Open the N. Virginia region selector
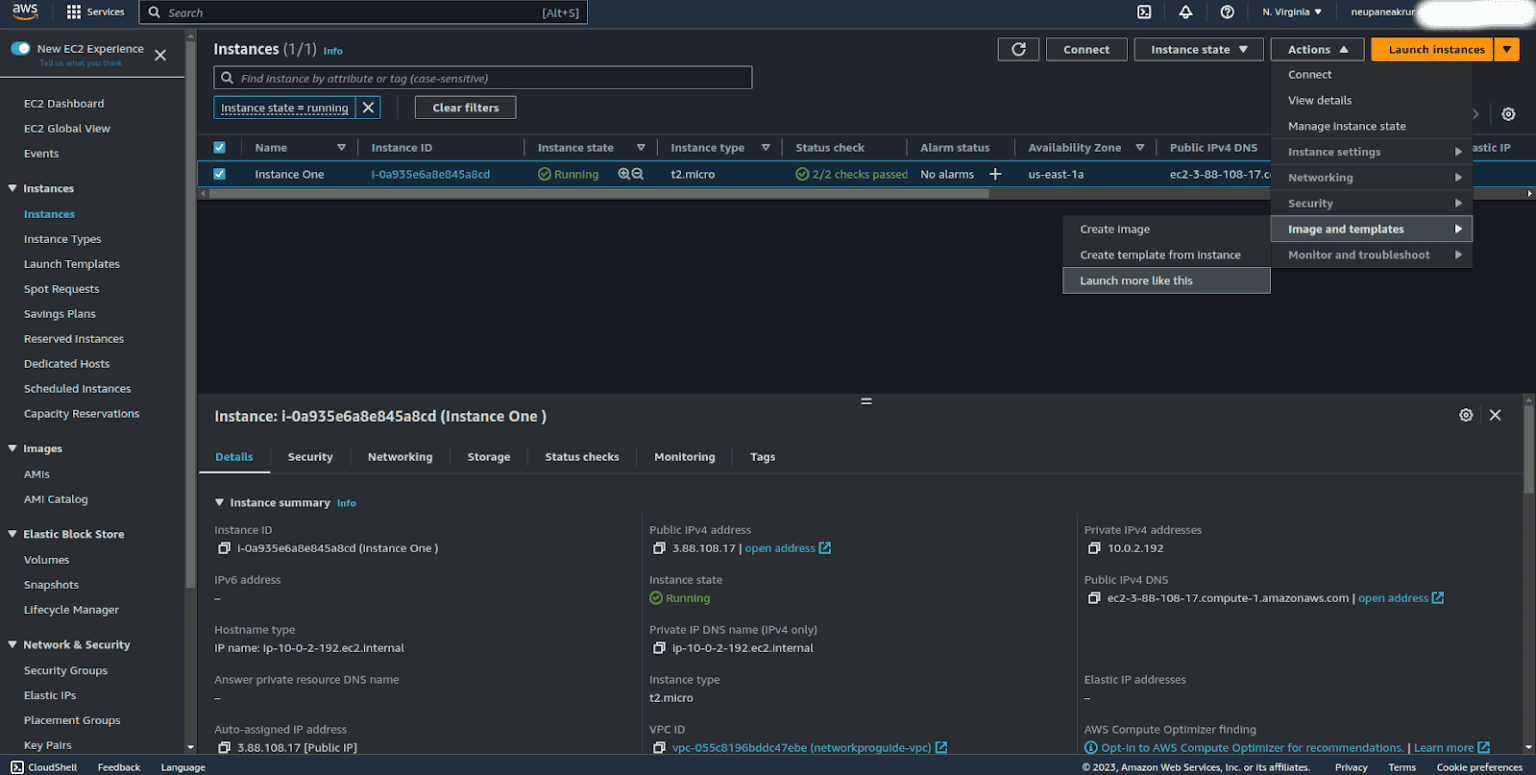 (x=1292, y=12)
